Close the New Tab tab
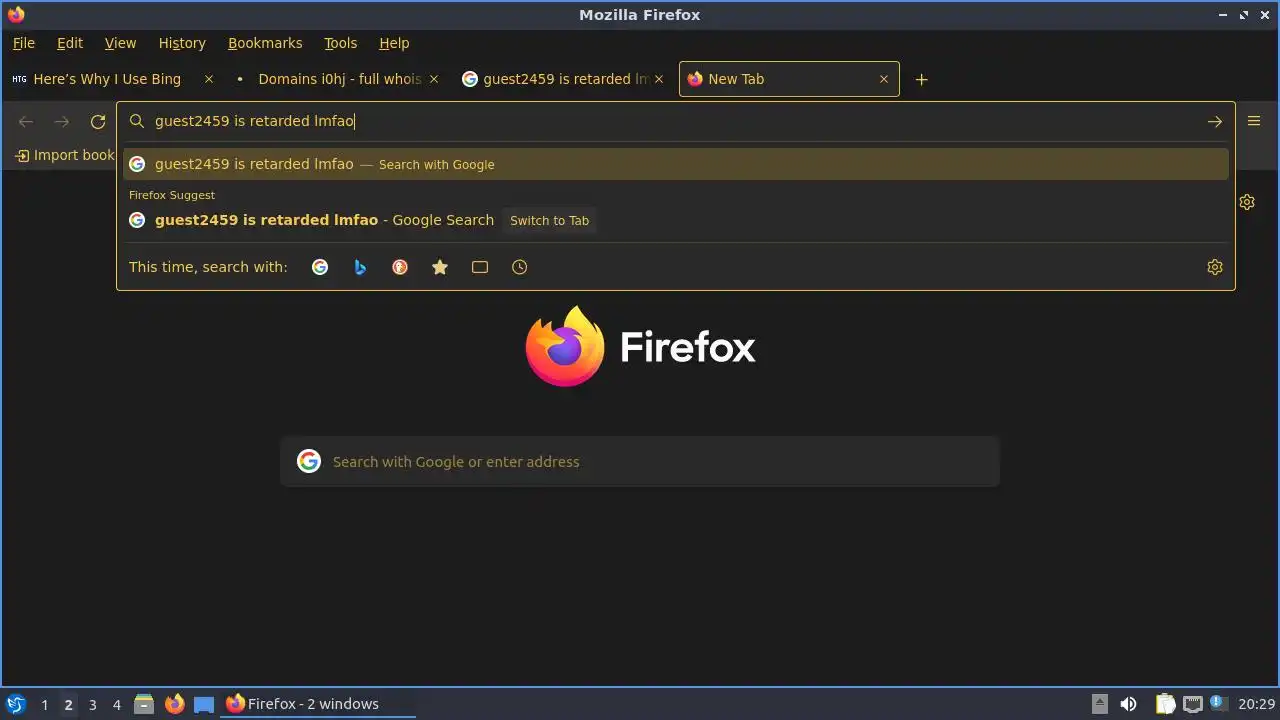The width and height of the screenshot is (1280, 720). (884, 79)
